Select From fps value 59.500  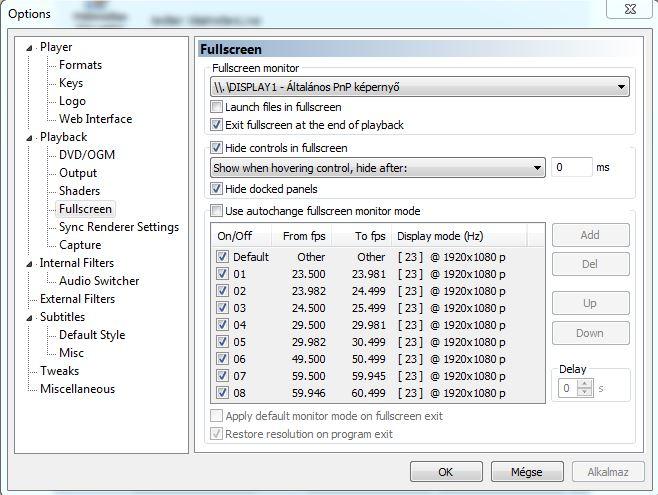point(308,376)
